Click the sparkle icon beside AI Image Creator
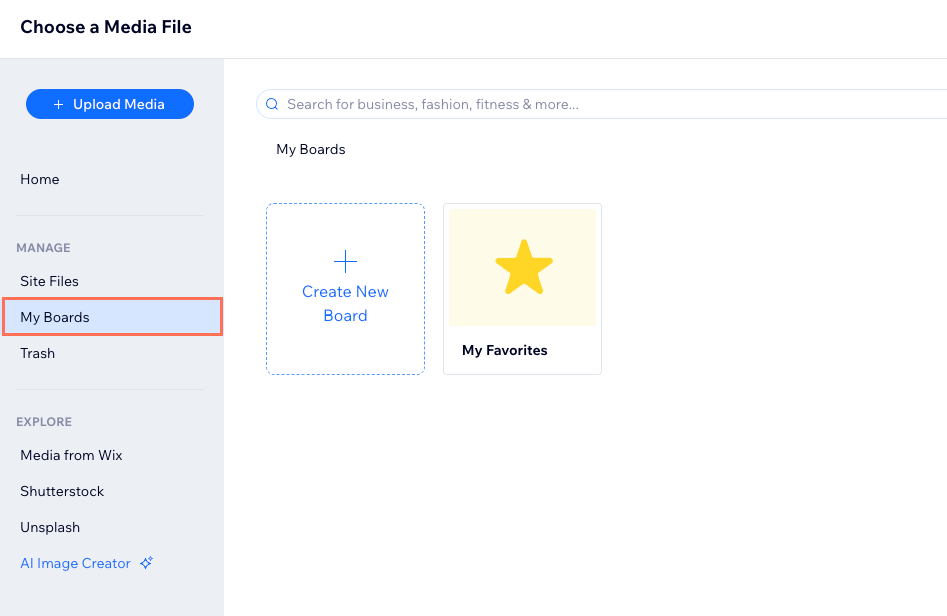 (x=147, y=563)
